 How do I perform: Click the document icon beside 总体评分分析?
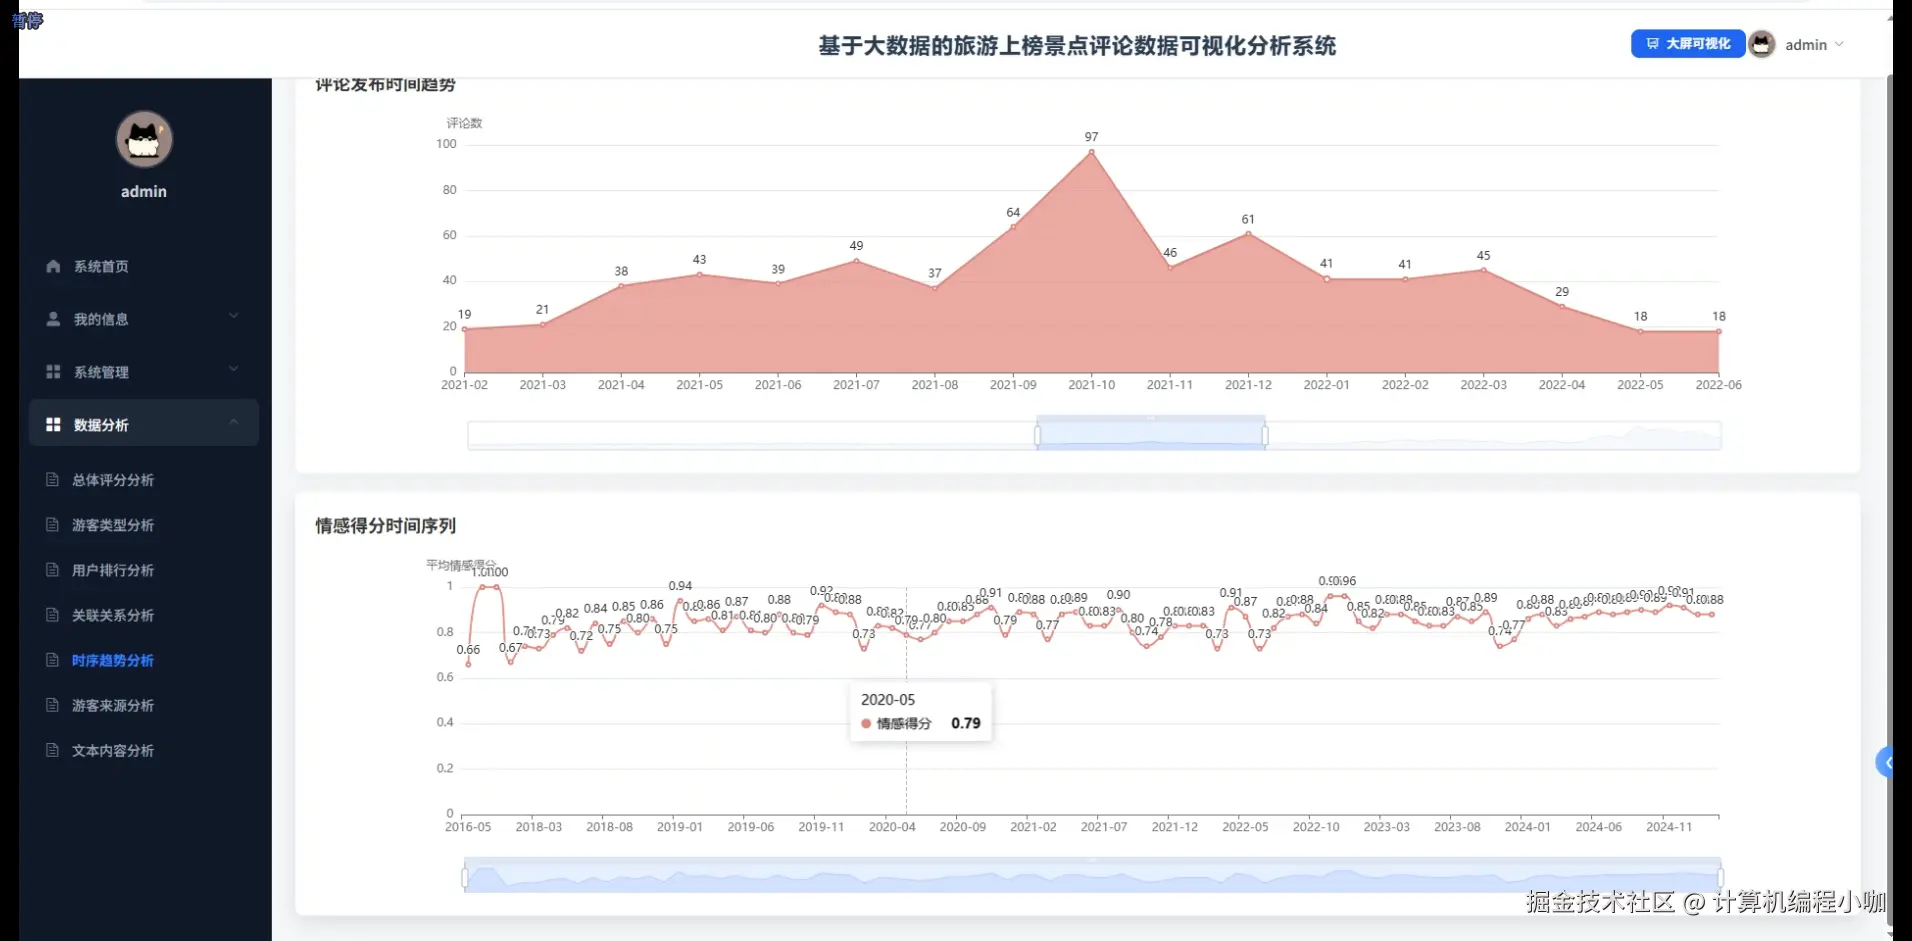coord(52,479)
